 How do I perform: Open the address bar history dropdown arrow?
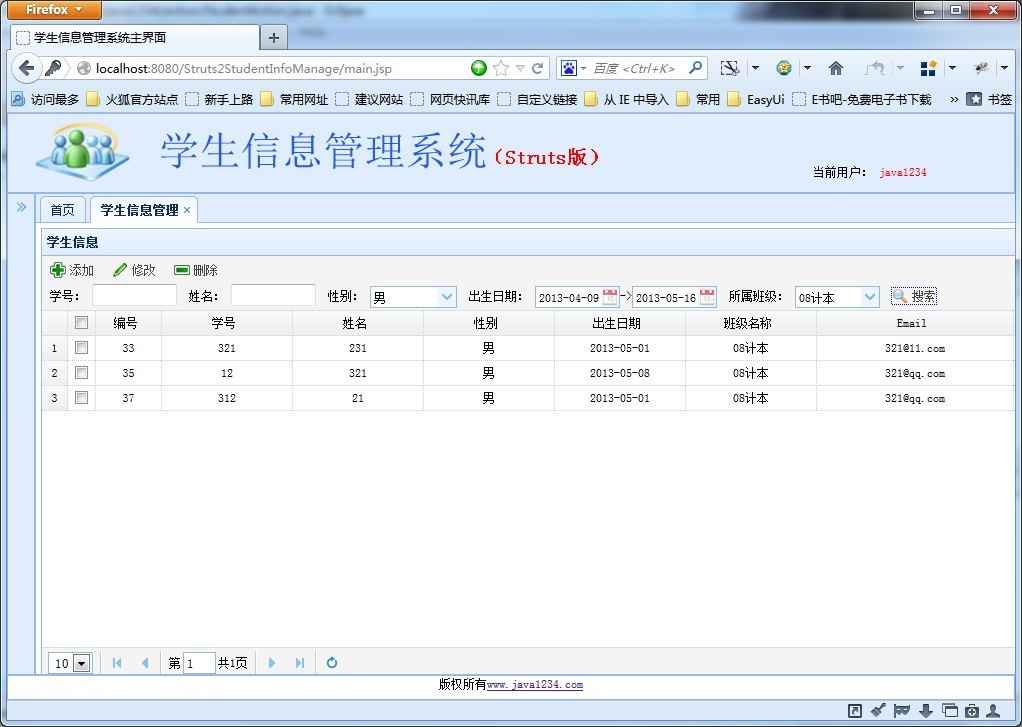[x=520, y=68]
